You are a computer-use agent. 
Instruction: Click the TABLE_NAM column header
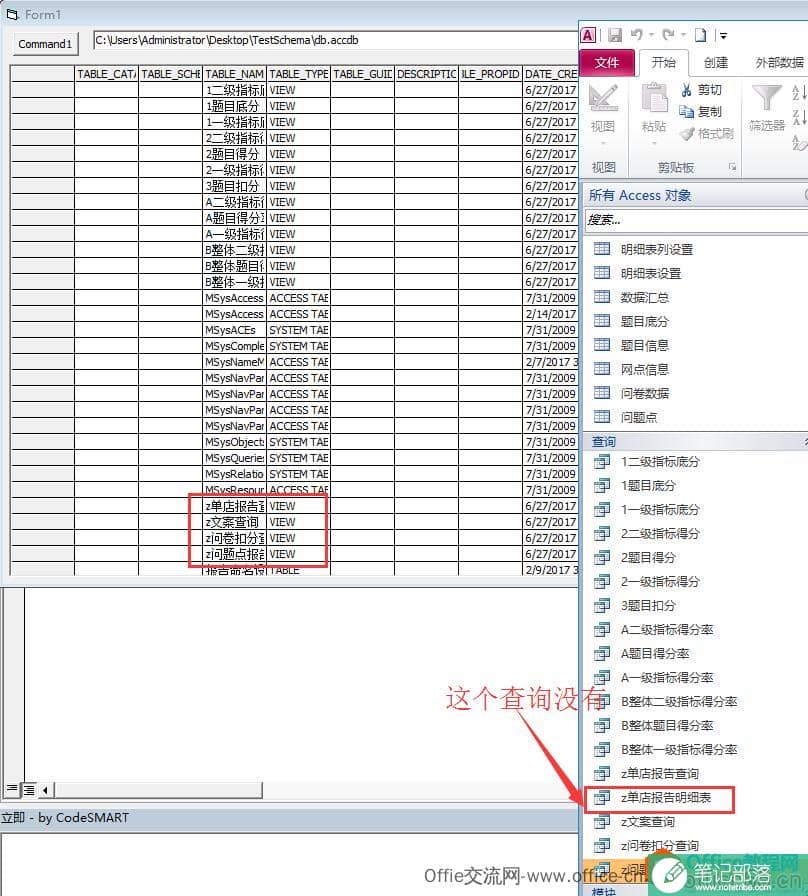[234, 74]
